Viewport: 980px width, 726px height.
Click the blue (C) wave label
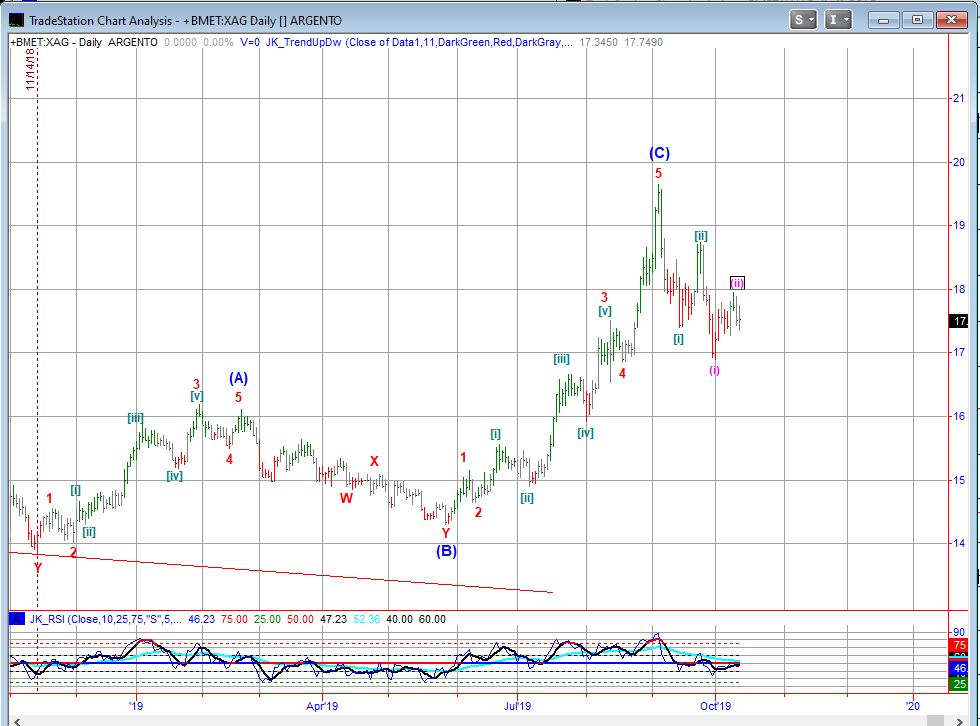coord(659,153)
